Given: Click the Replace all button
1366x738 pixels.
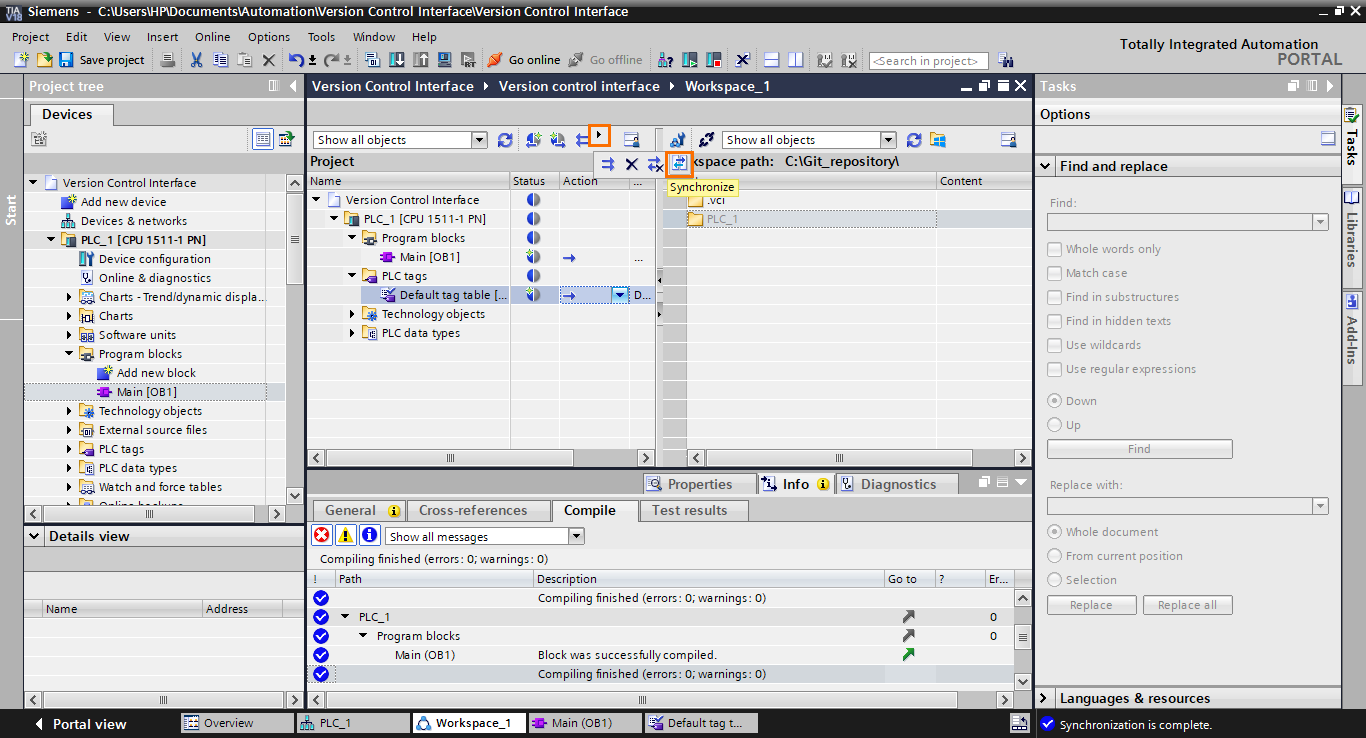Looking at the screenshot, I should 1187,604.
